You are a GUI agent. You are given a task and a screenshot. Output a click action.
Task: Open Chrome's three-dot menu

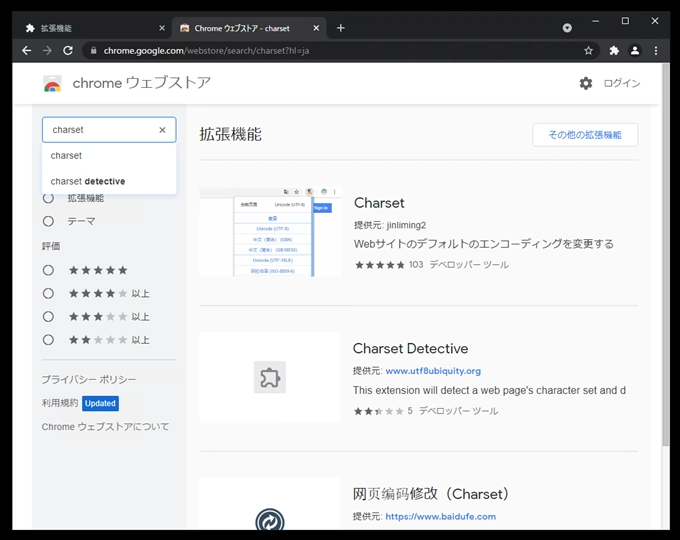[x=656, y=51]
